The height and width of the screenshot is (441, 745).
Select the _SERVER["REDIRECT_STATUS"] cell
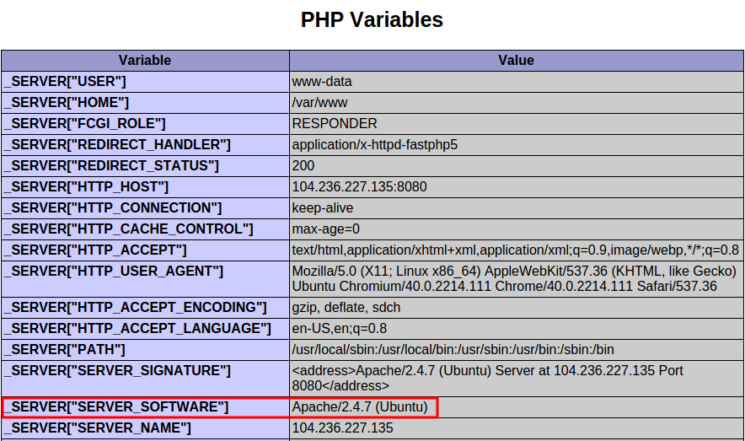point(145,166)
